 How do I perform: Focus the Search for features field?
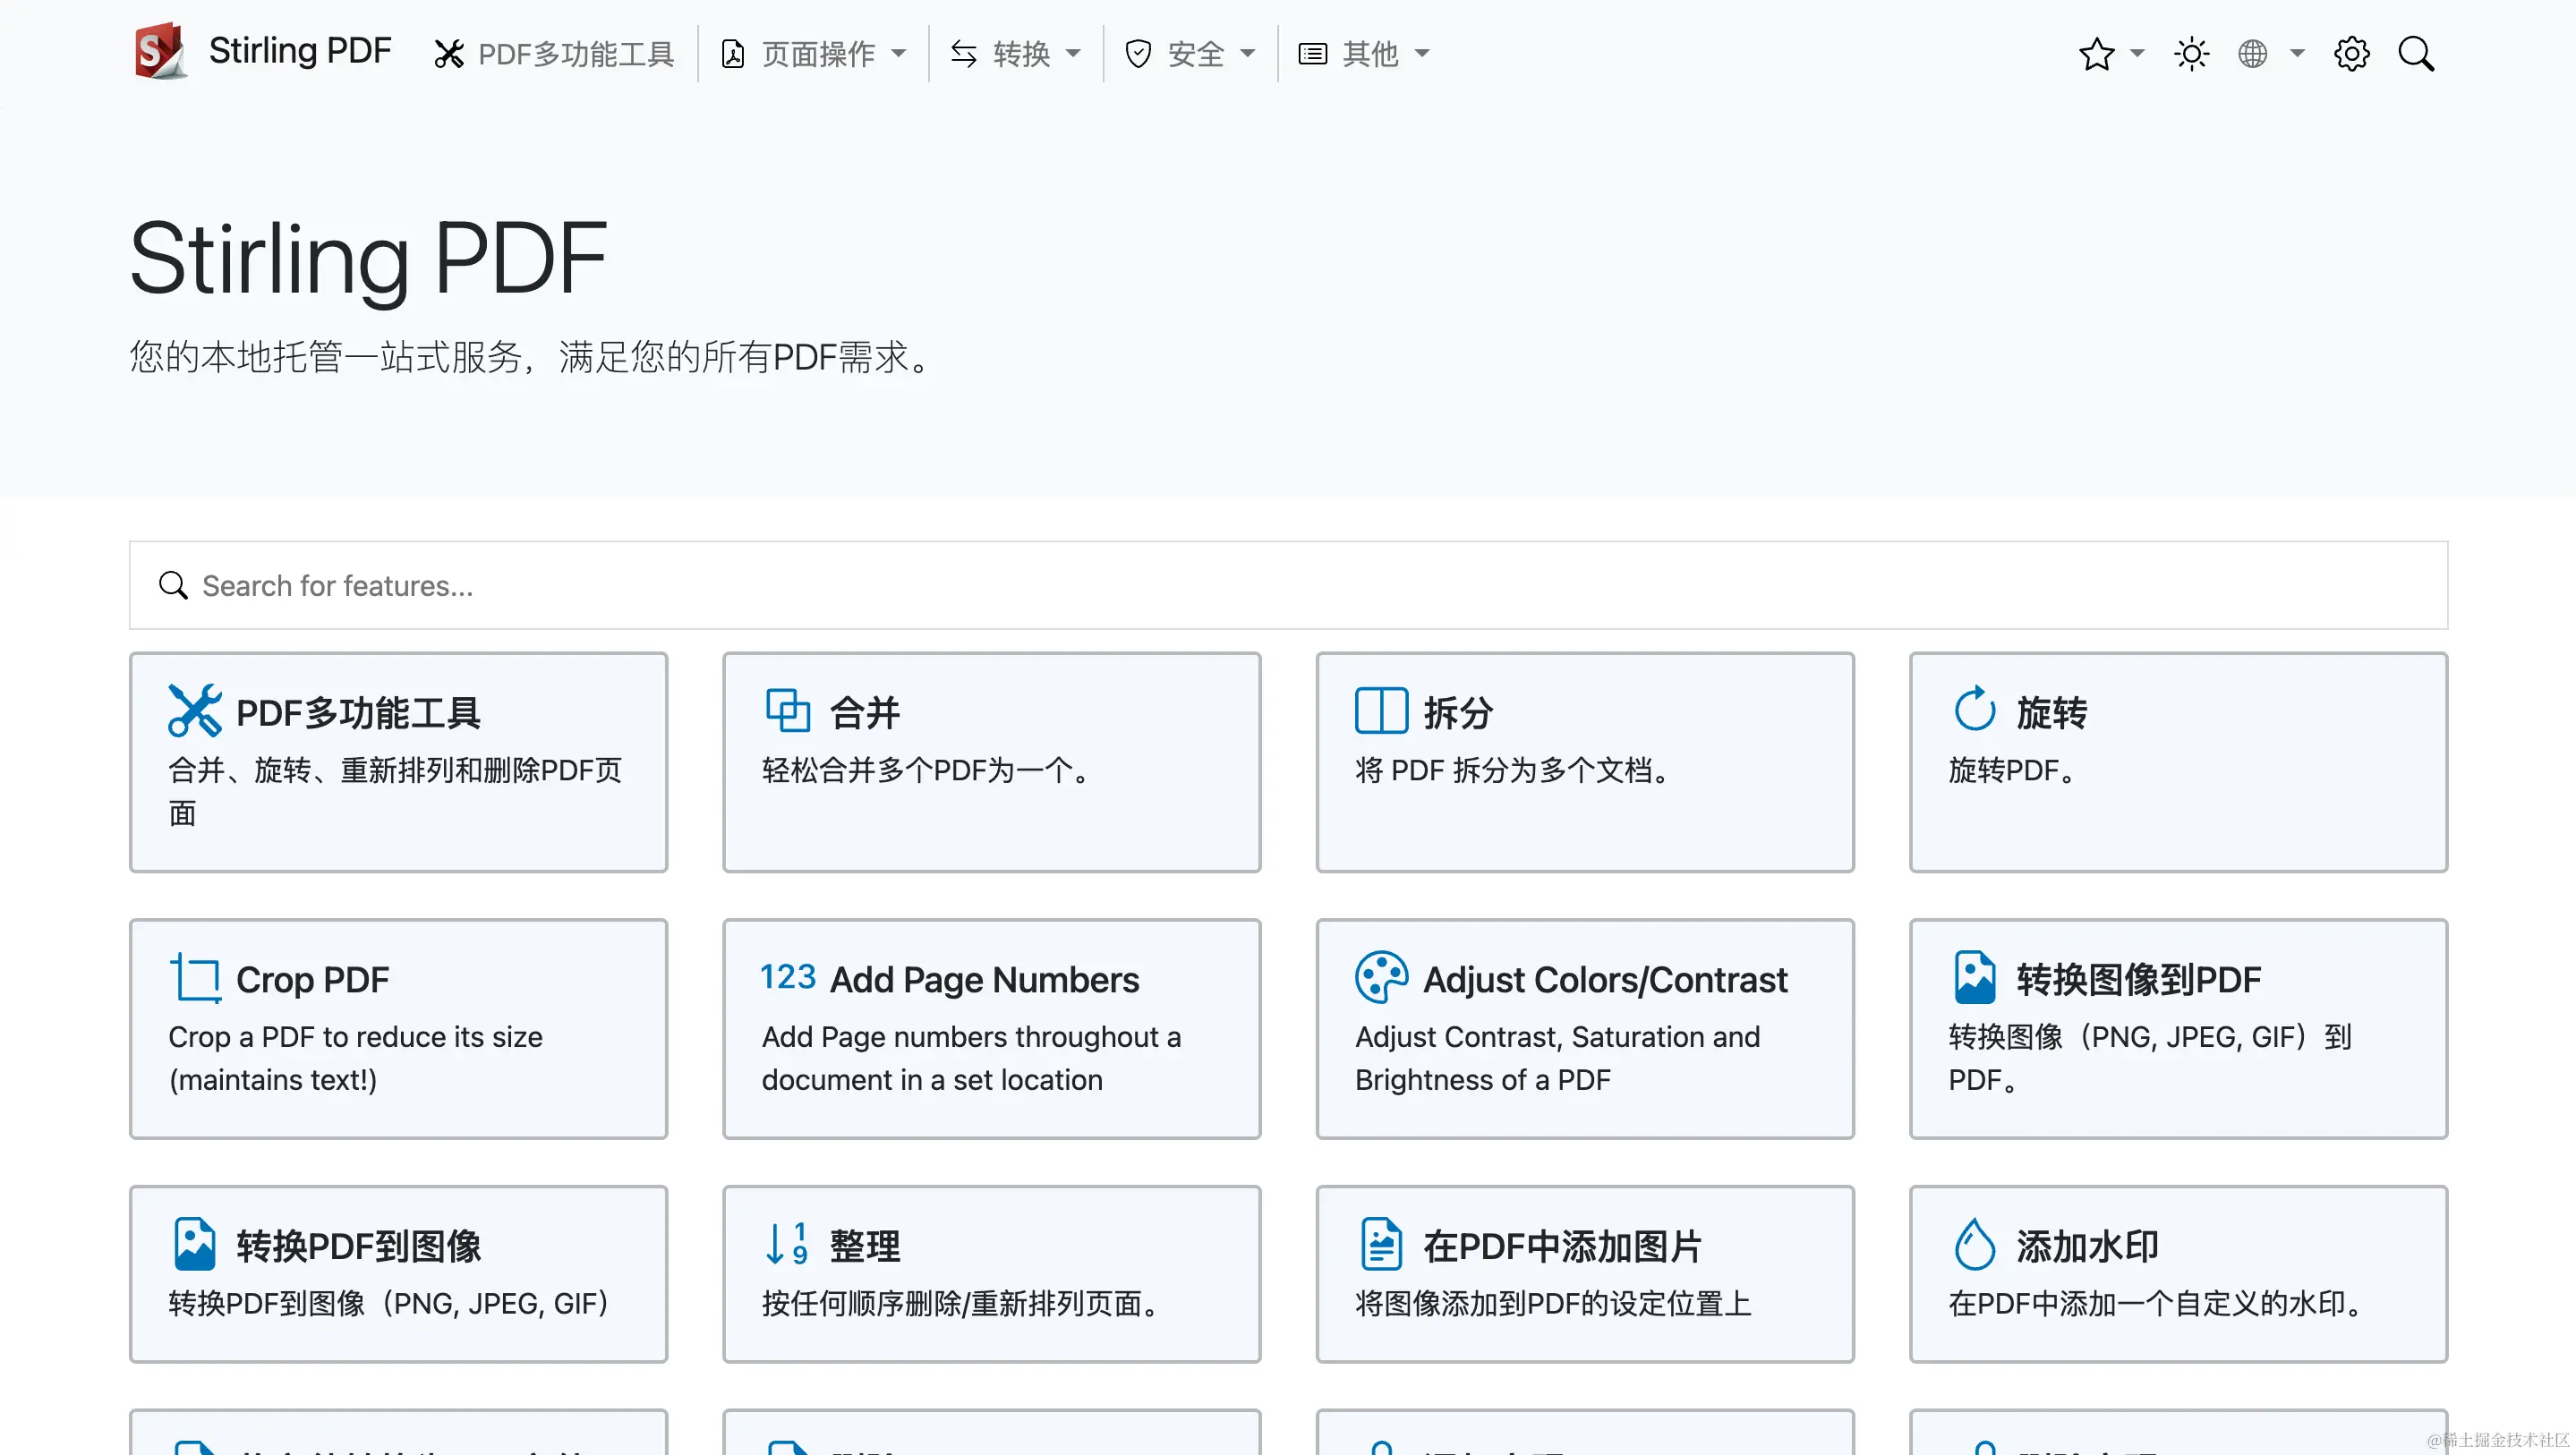(x=1288, y=585)
